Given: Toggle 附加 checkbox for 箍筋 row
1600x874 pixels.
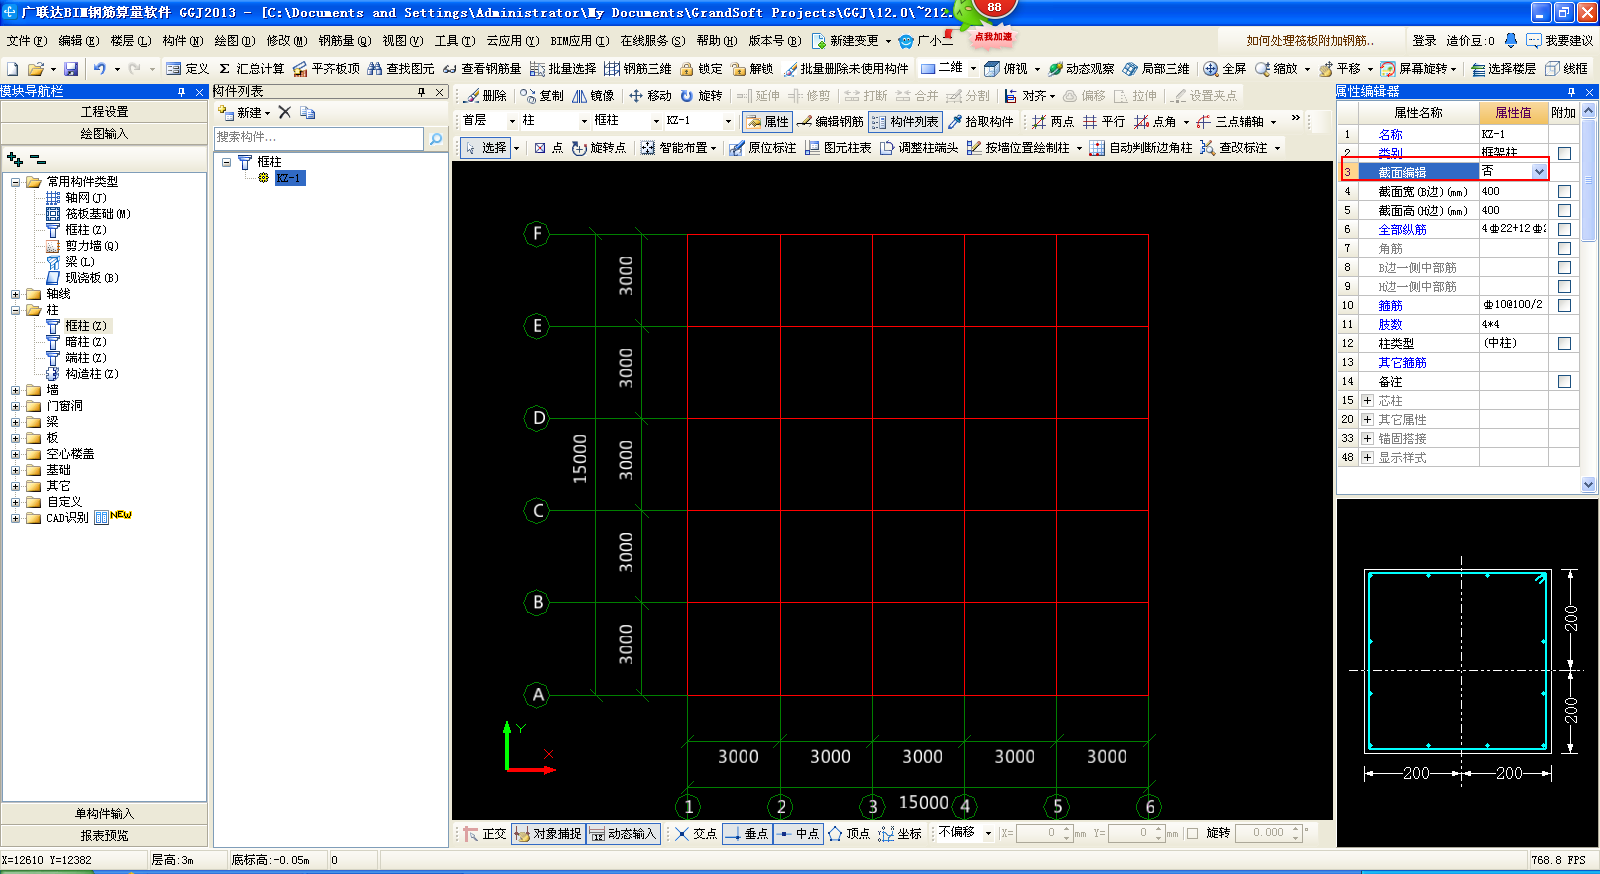Looking at the screenshot, I should click(x=1564, y=305).
